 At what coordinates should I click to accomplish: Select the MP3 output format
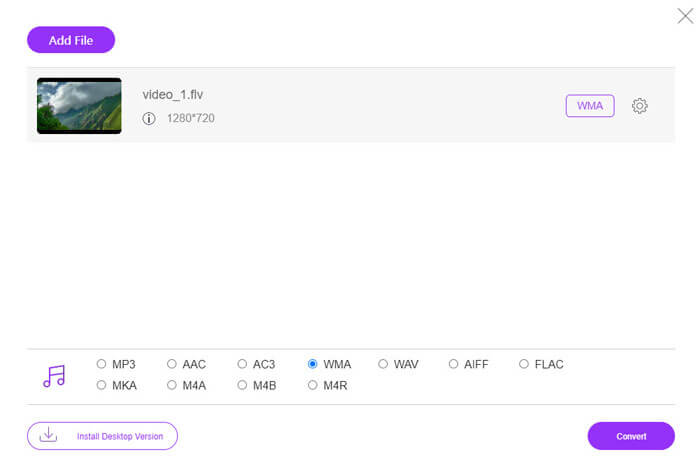102,364
